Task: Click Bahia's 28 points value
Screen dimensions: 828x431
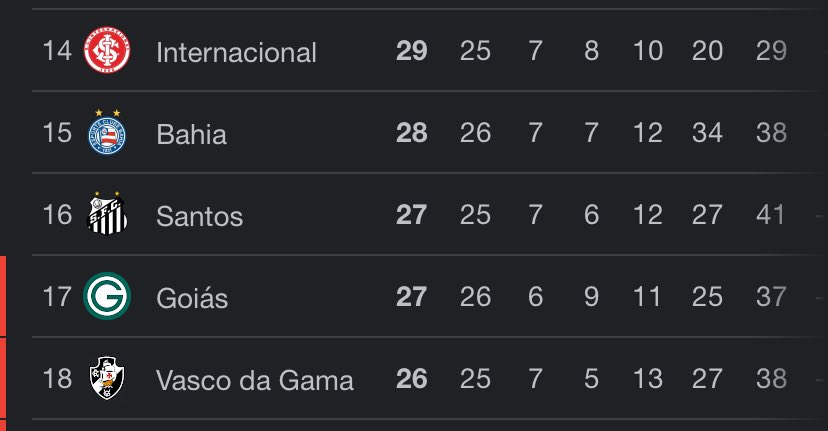Action: click(411, 133)
